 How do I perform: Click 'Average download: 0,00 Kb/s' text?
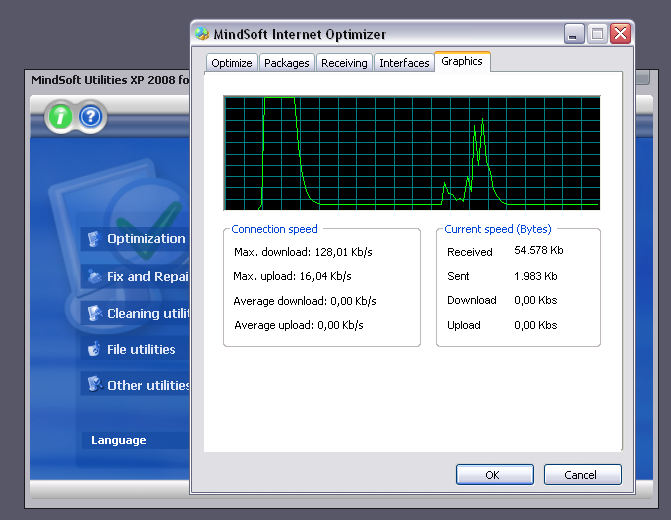pyautogui.click(x=305, y=301)
